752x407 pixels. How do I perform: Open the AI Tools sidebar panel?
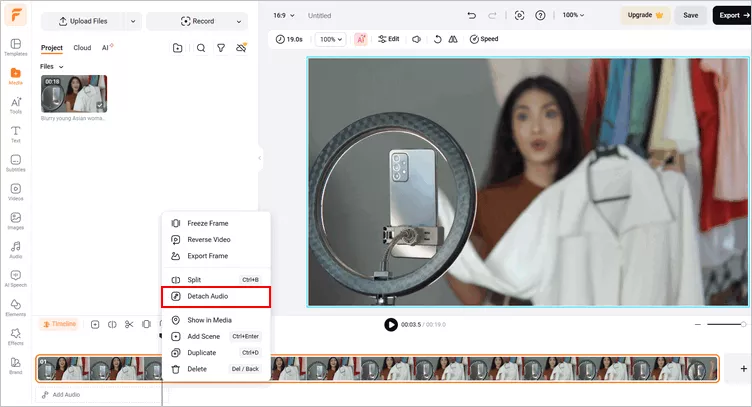[15, 105]
